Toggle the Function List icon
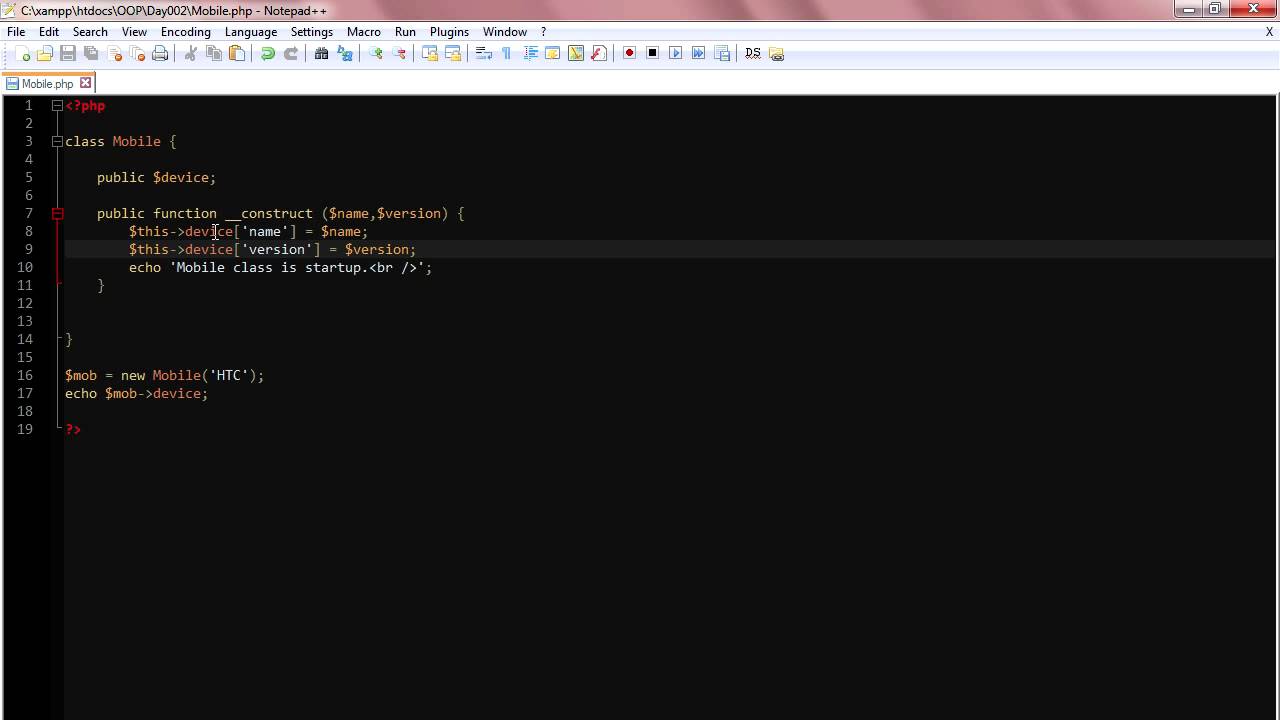The height and width of the screenshot is (720, 1280). point(599,54)
